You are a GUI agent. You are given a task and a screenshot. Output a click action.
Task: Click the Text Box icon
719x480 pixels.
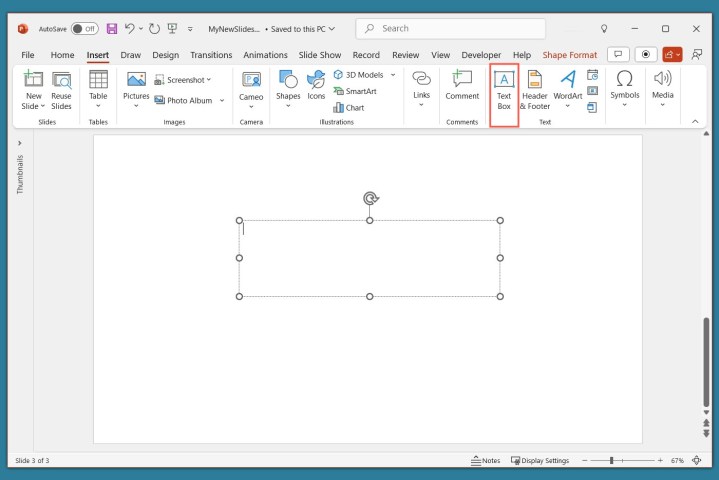[504, 82]
